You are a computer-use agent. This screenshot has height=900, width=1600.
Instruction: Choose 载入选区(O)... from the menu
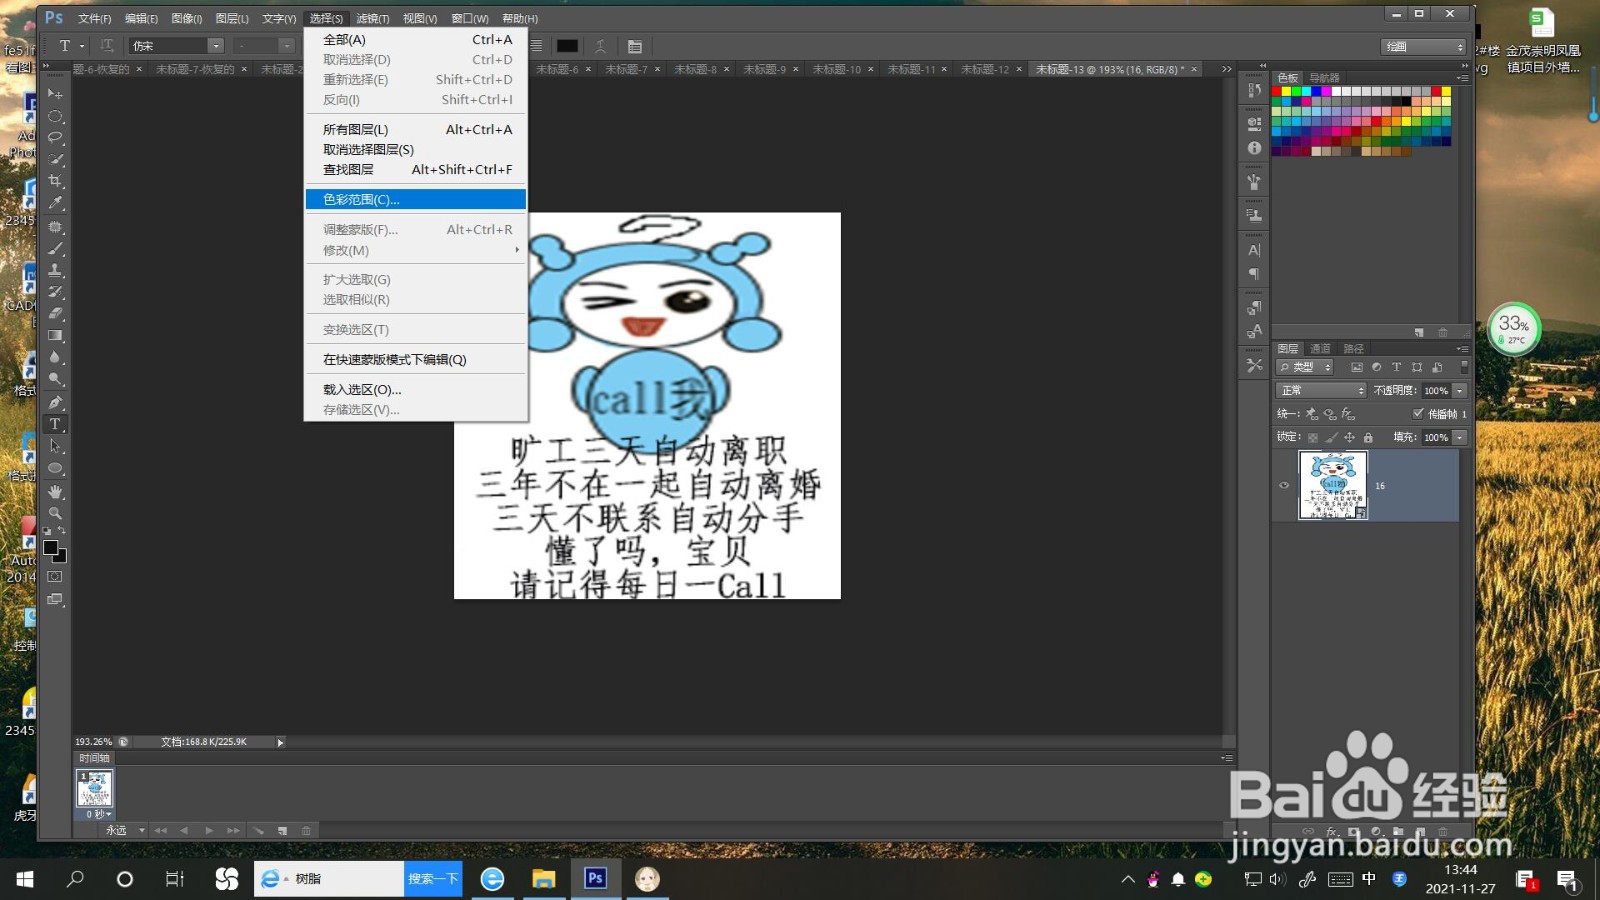[x=416, y=390]
